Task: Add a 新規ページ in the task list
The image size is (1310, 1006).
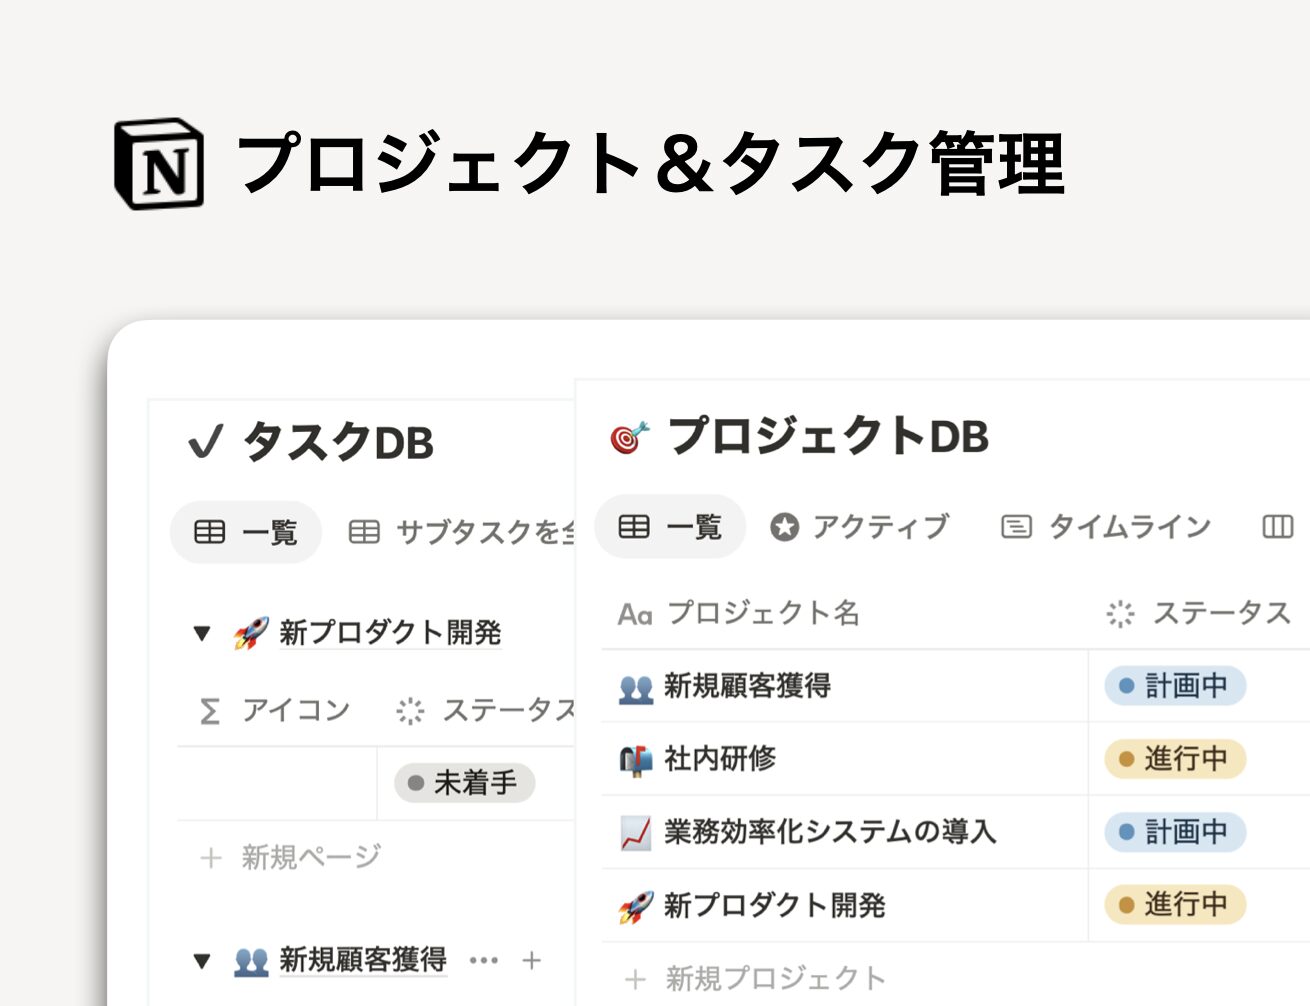Action: (x=291, y=857)
